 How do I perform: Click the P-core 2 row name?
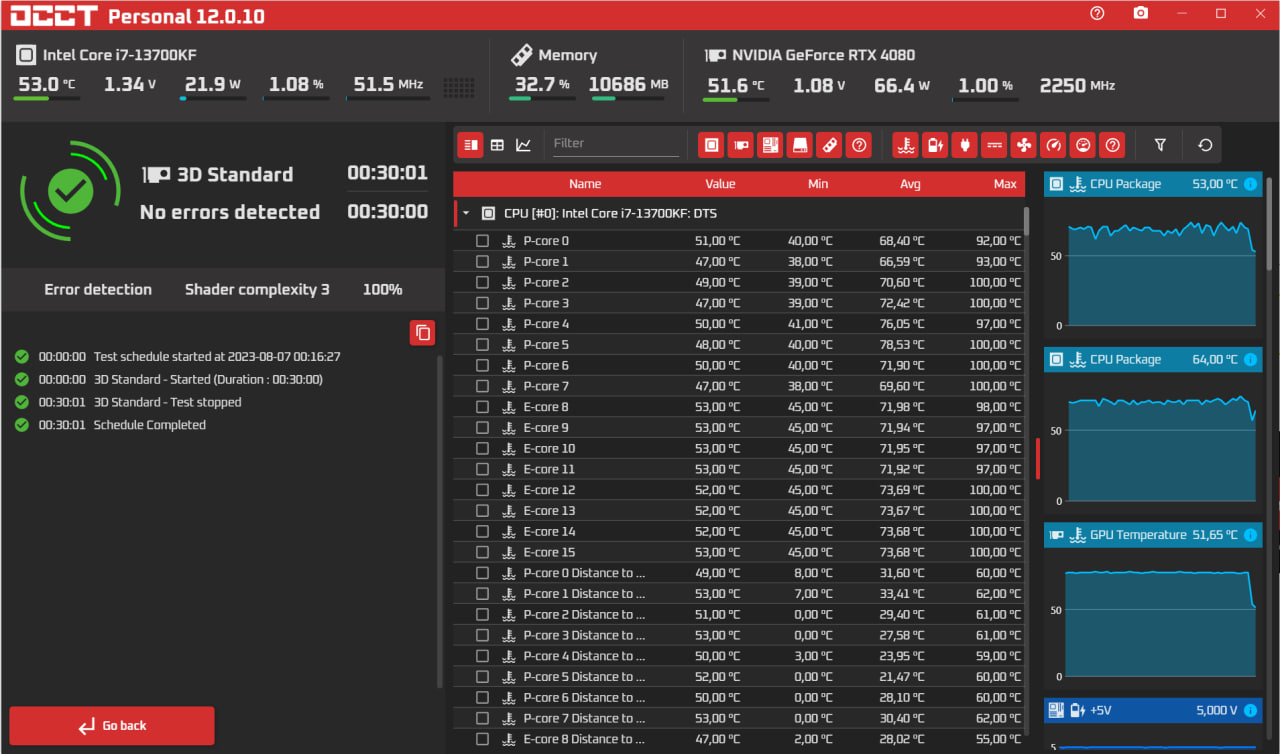click(x=546, y=283)
